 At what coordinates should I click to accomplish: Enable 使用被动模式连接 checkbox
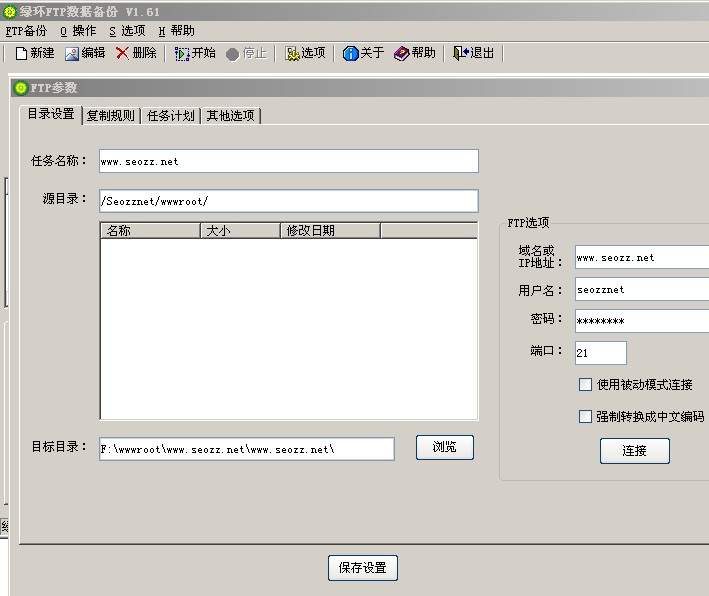586,385
